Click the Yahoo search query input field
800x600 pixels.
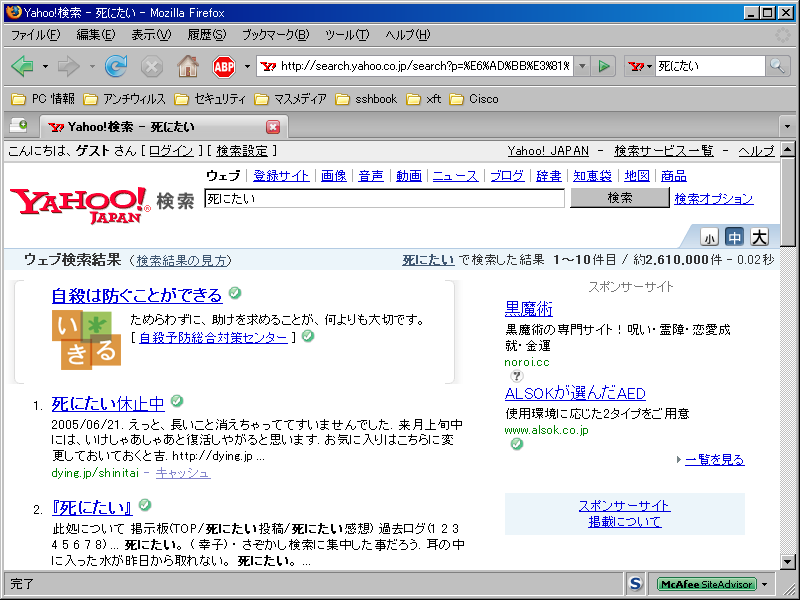(385, 198)
